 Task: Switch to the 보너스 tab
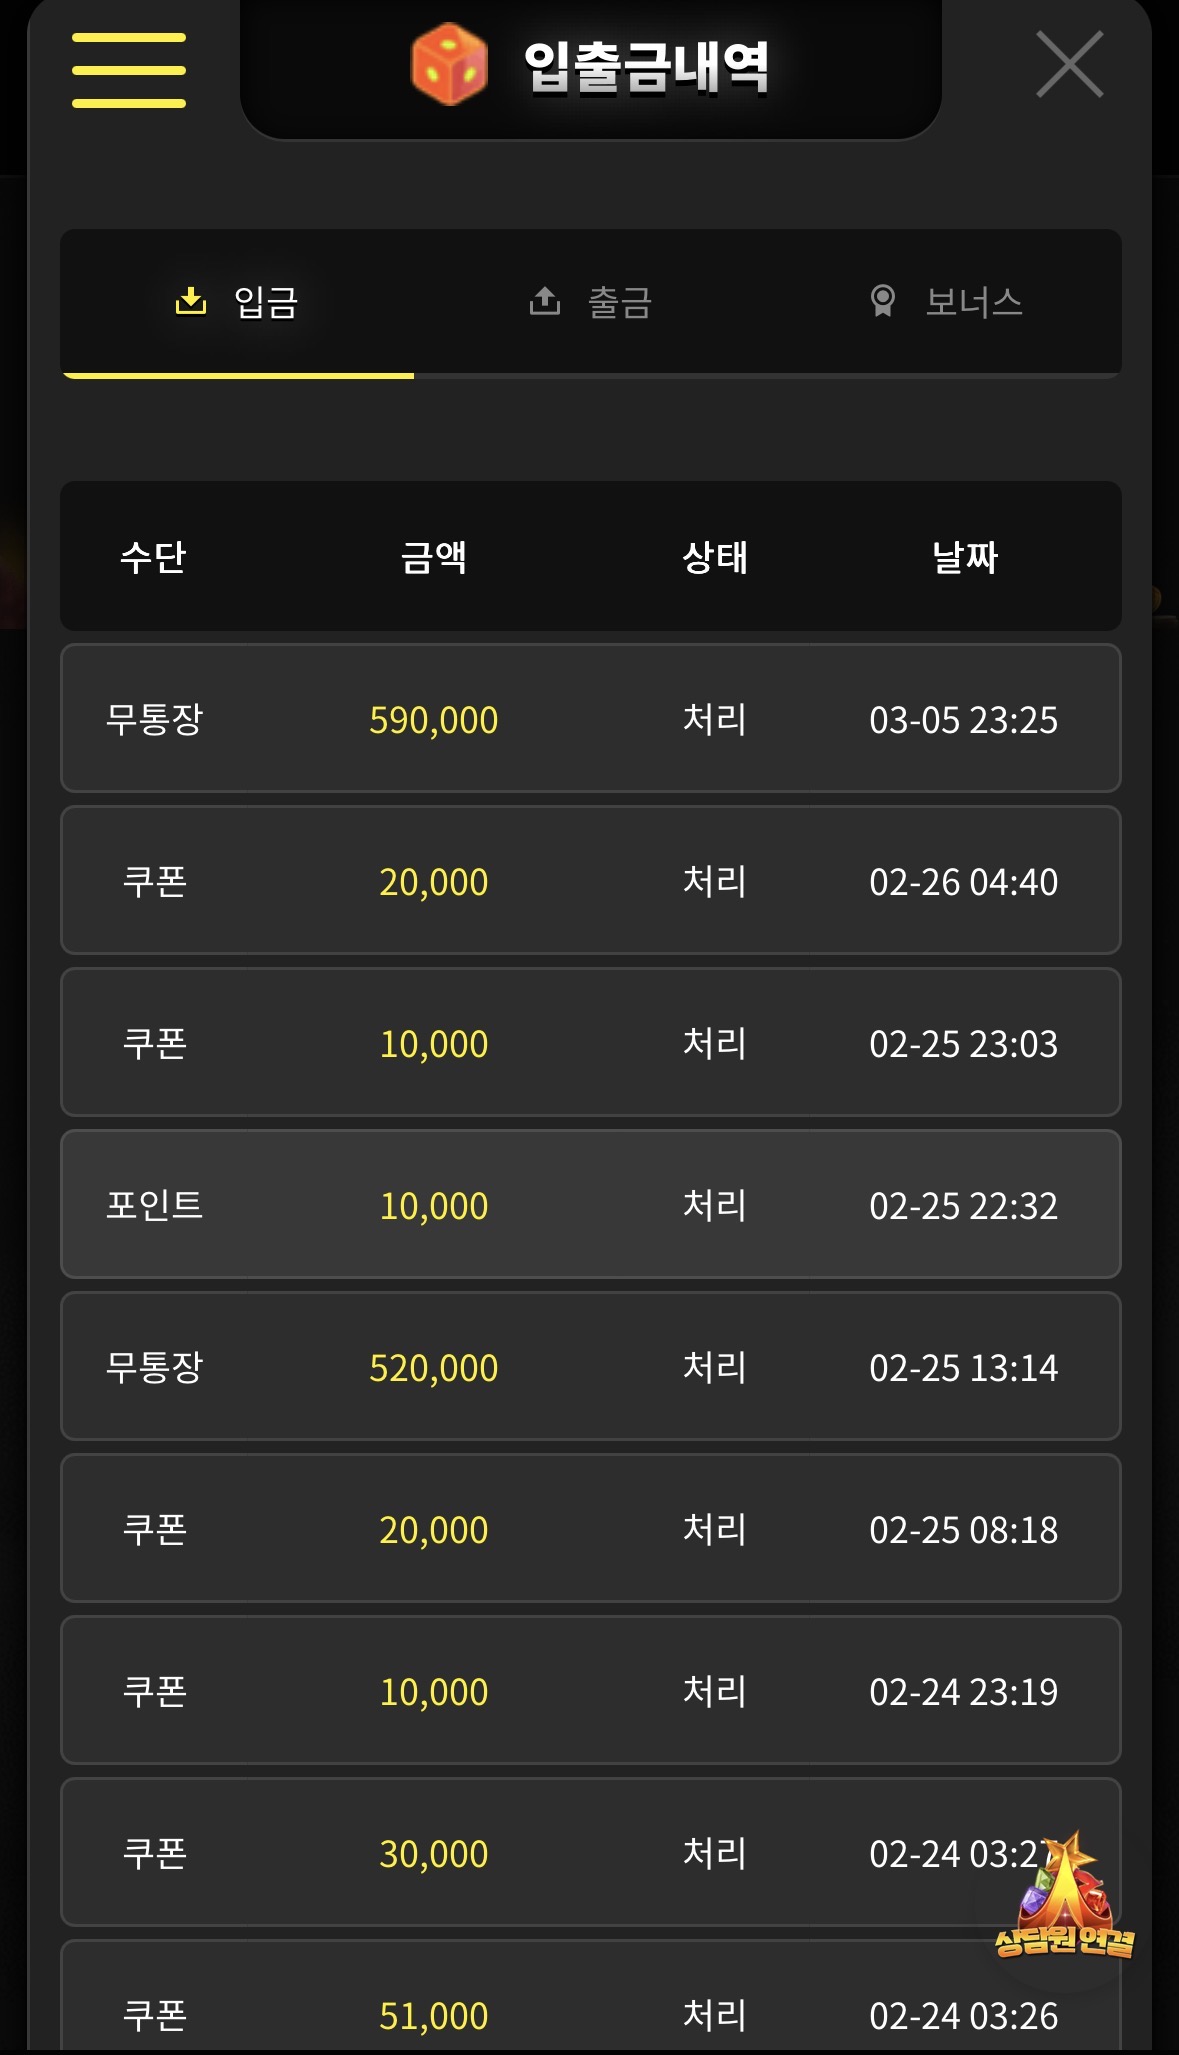pyautogui.click(x=973, y=302)
